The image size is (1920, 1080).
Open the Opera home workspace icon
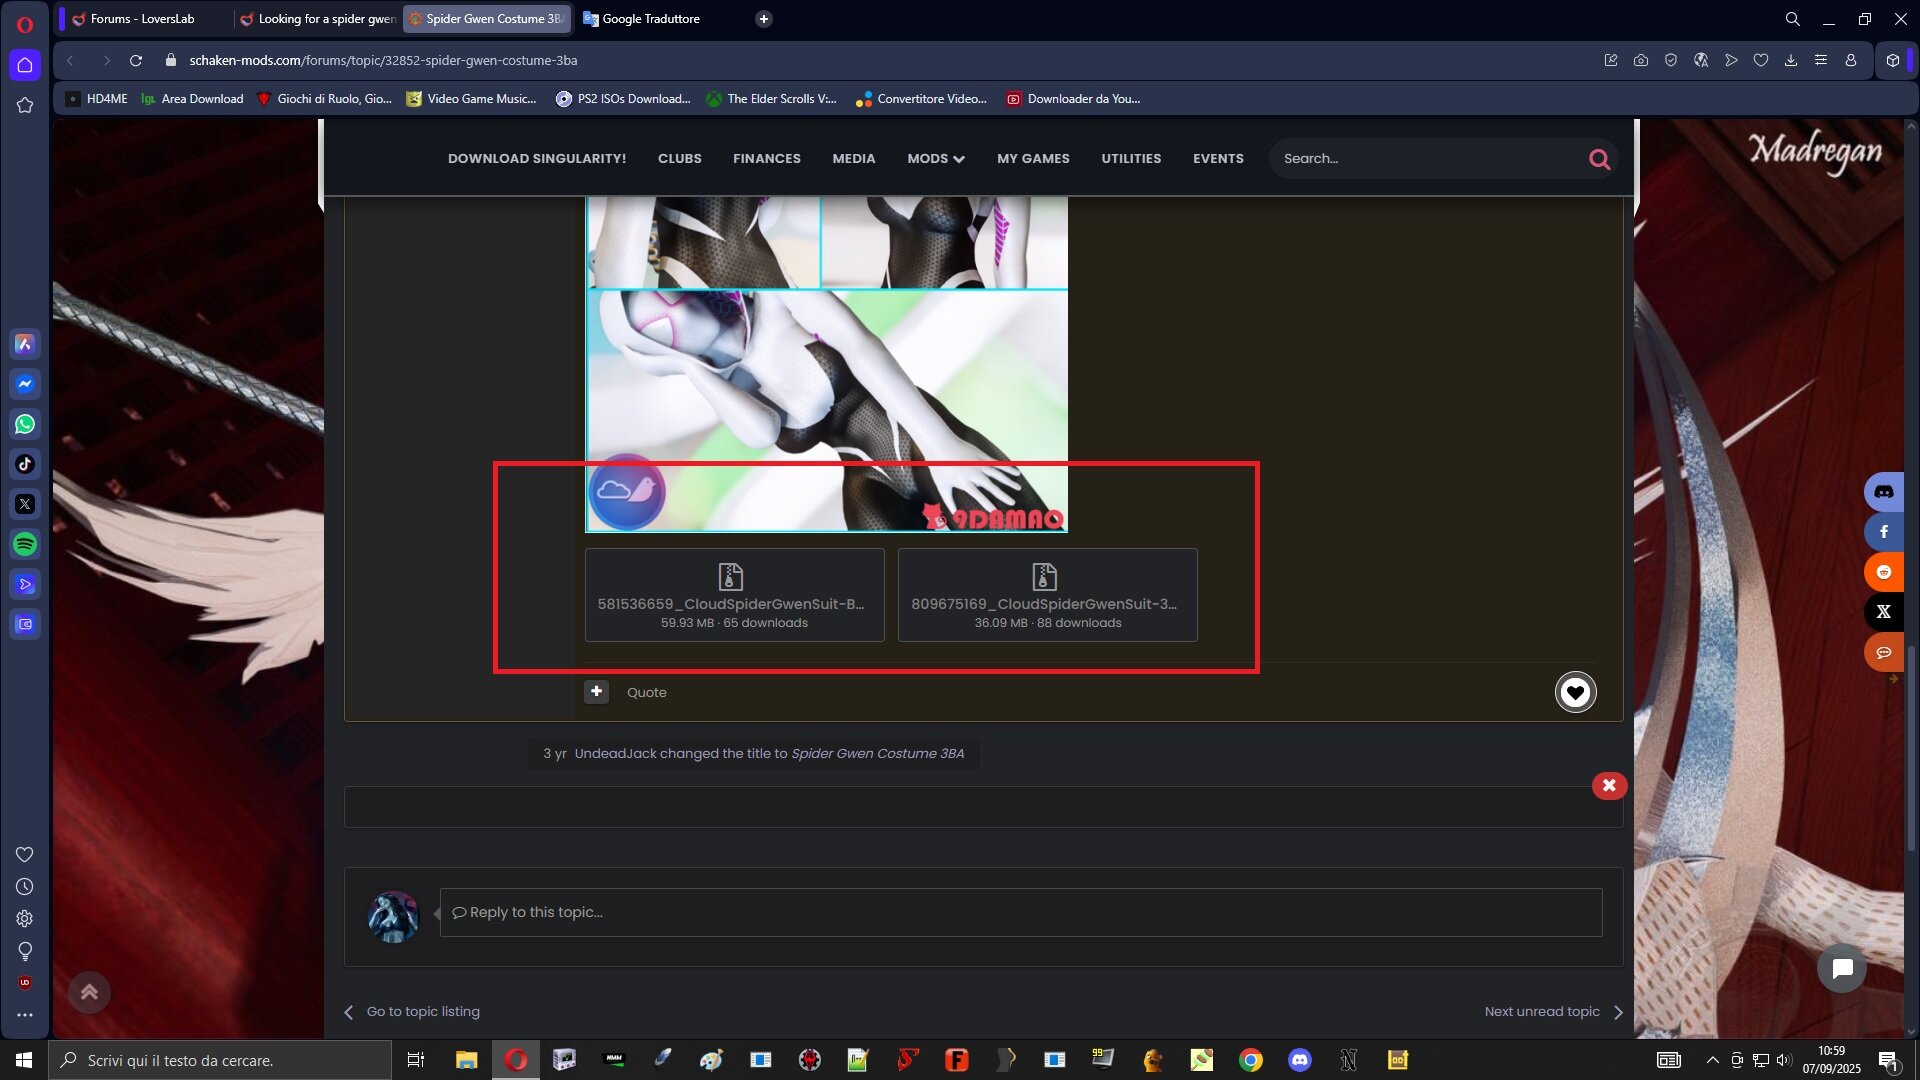click(25, 65)
